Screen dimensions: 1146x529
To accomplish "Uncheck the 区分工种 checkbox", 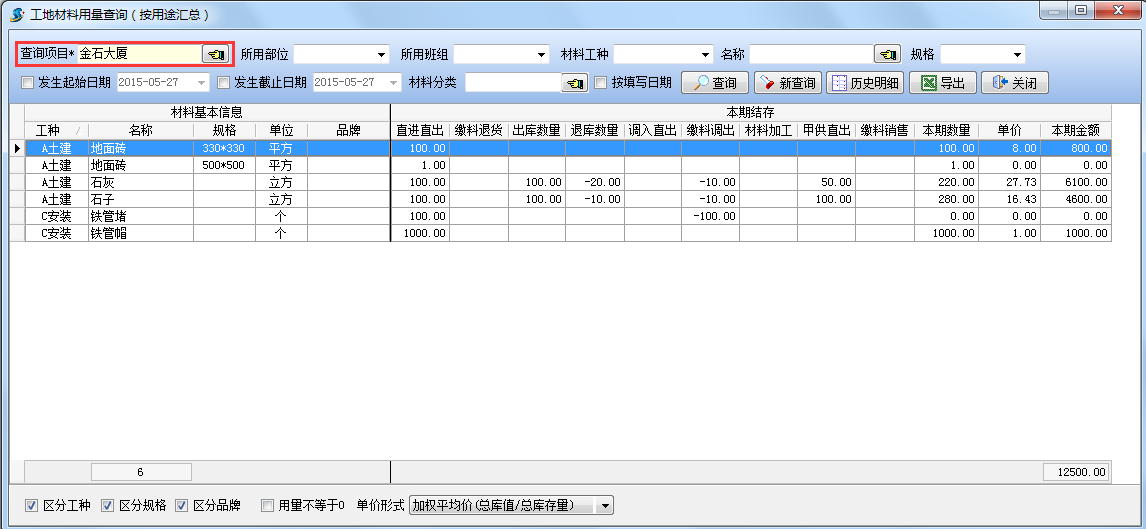I will (31, 506).
